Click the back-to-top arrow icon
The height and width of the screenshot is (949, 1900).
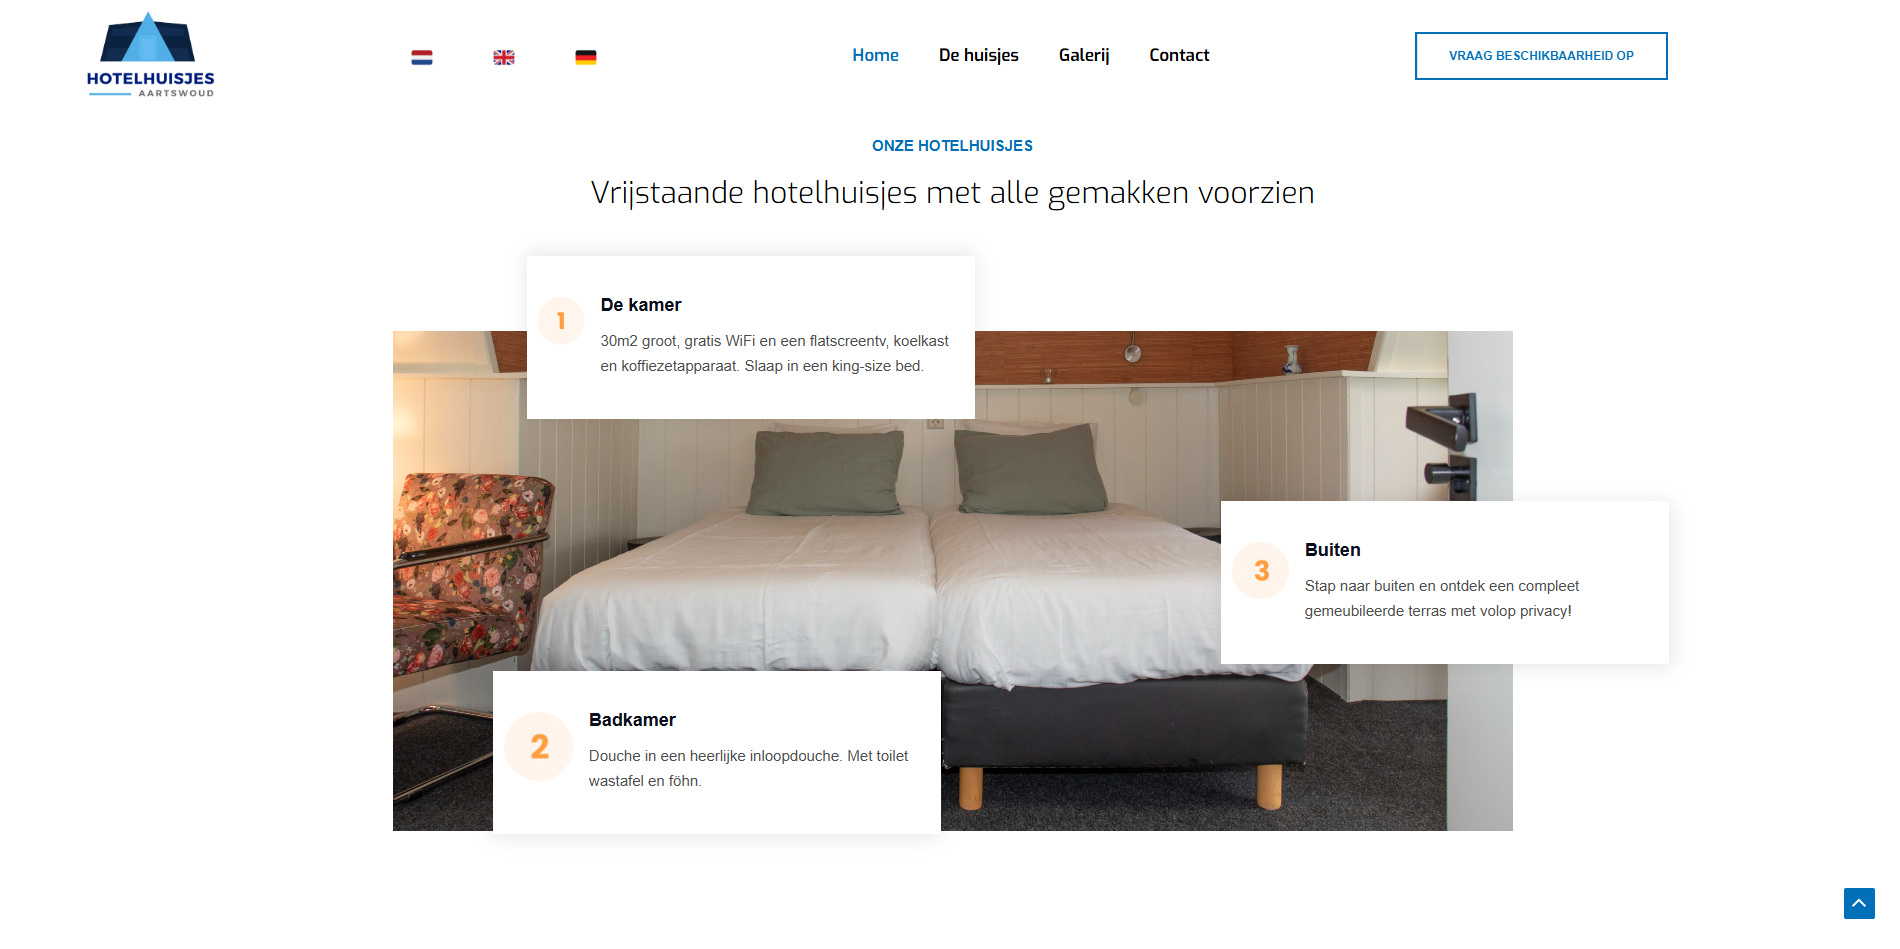[1859, 903]
